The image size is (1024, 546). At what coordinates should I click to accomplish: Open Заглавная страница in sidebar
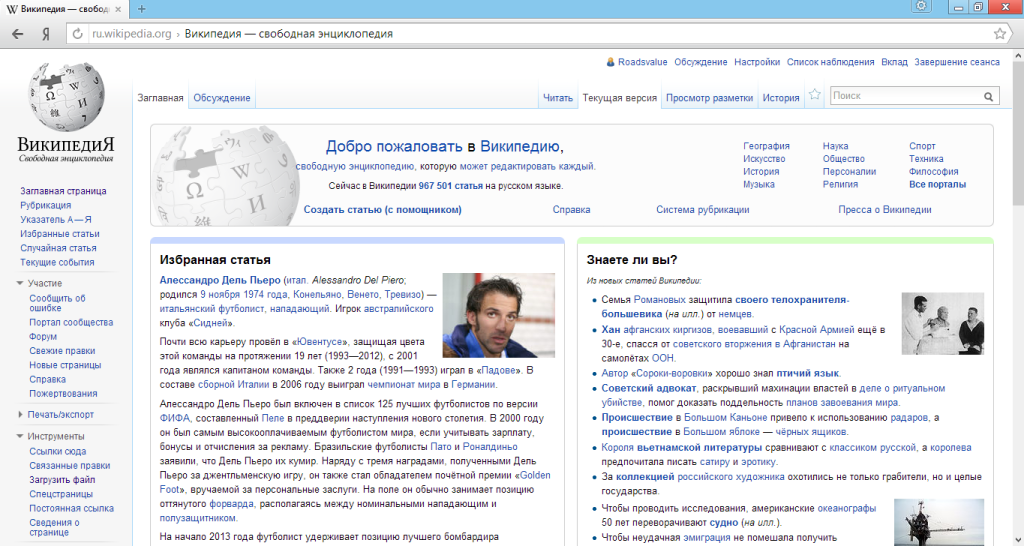pyautogui.click(x=63, y=191)
